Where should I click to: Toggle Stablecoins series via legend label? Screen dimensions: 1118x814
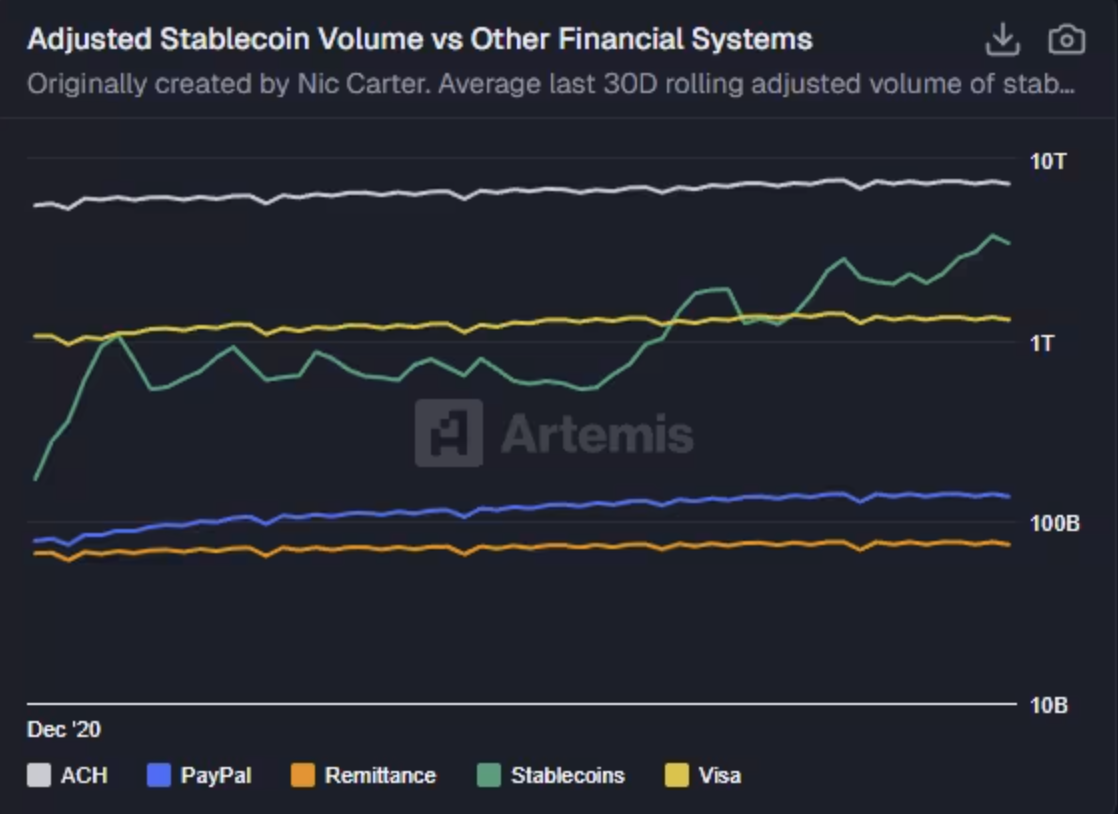tap(567, 775)
